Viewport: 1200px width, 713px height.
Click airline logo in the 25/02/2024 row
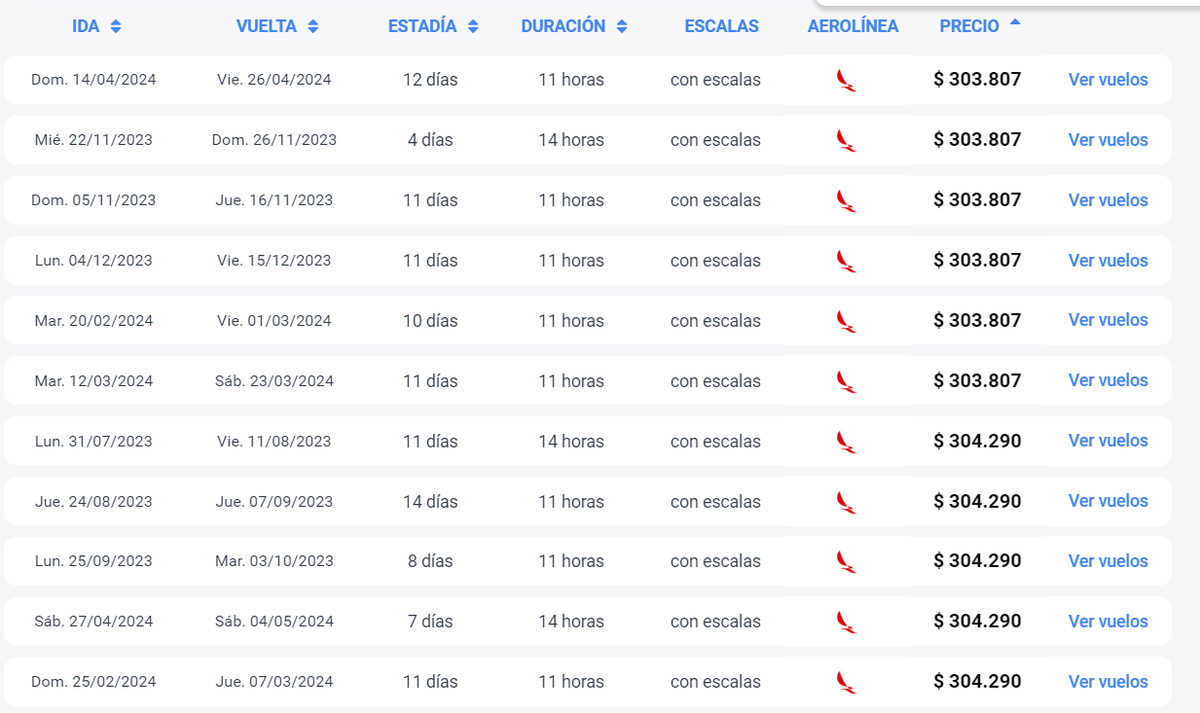tap(846, 682)
